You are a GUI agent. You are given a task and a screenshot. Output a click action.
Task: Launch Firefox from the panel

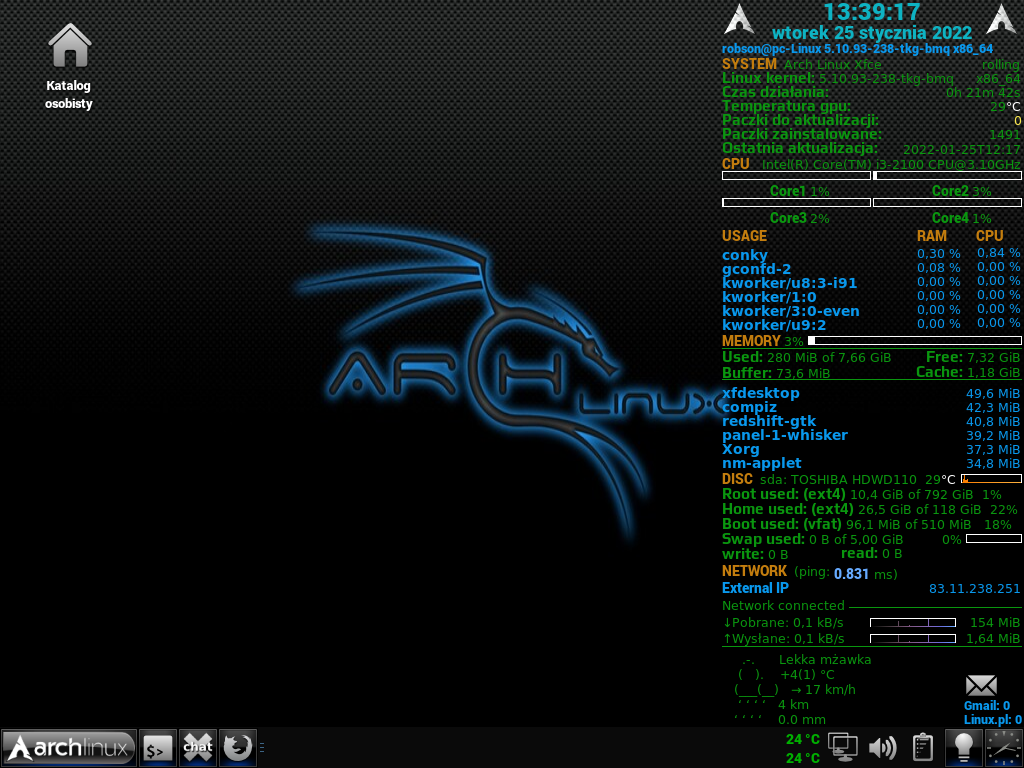pos(238,748)
